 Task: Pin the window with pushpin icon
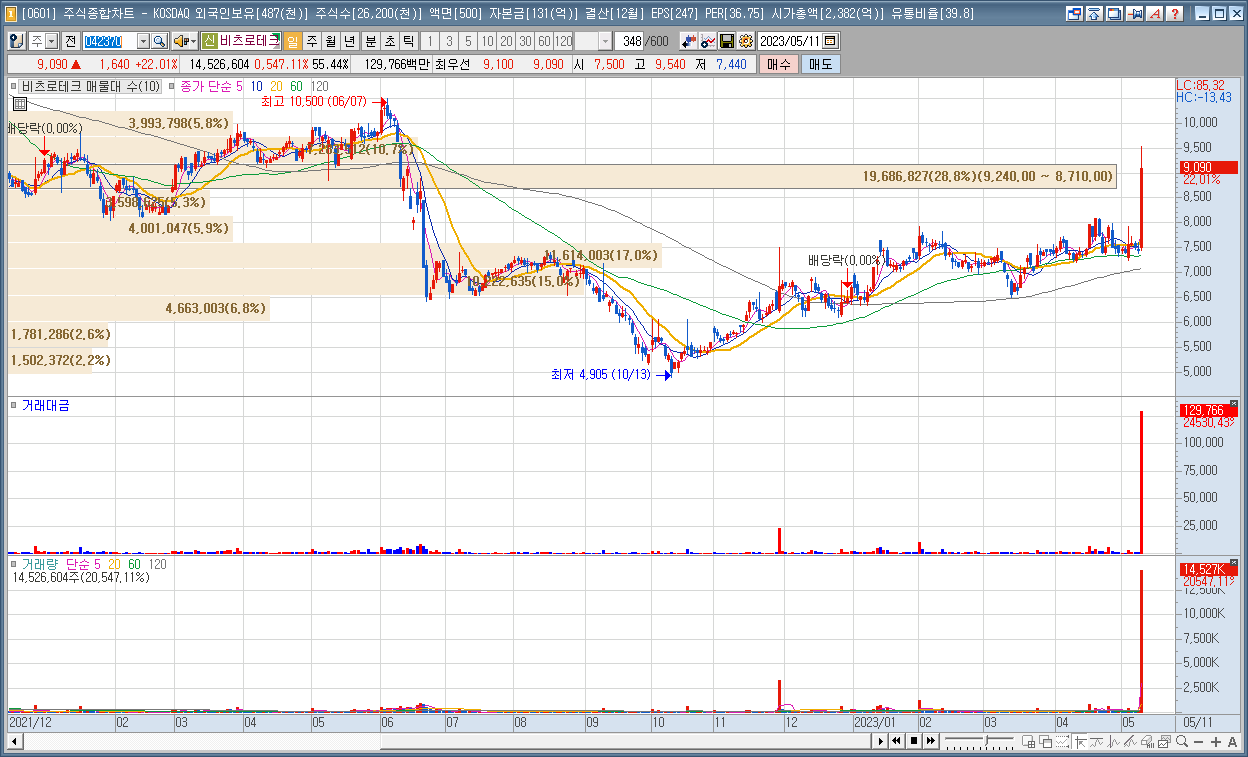[1134, 14]
